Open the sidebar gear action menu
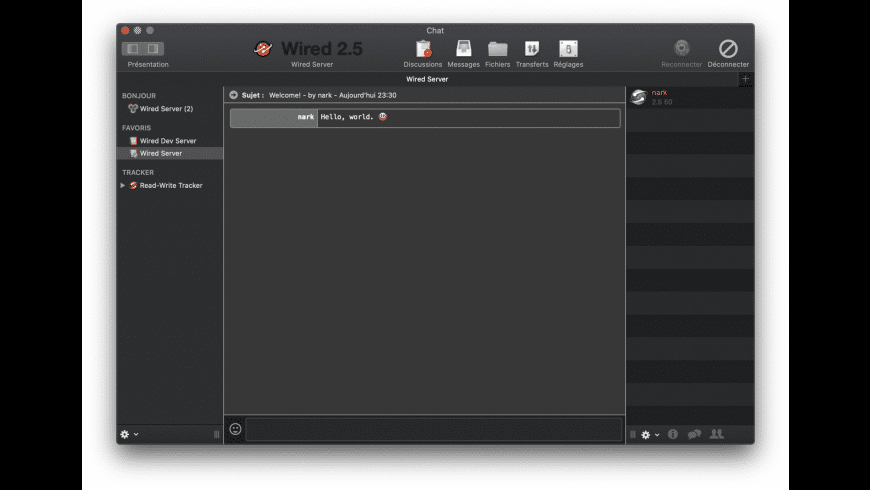Viewport: 870px width, 490px height. pos(129,435)
